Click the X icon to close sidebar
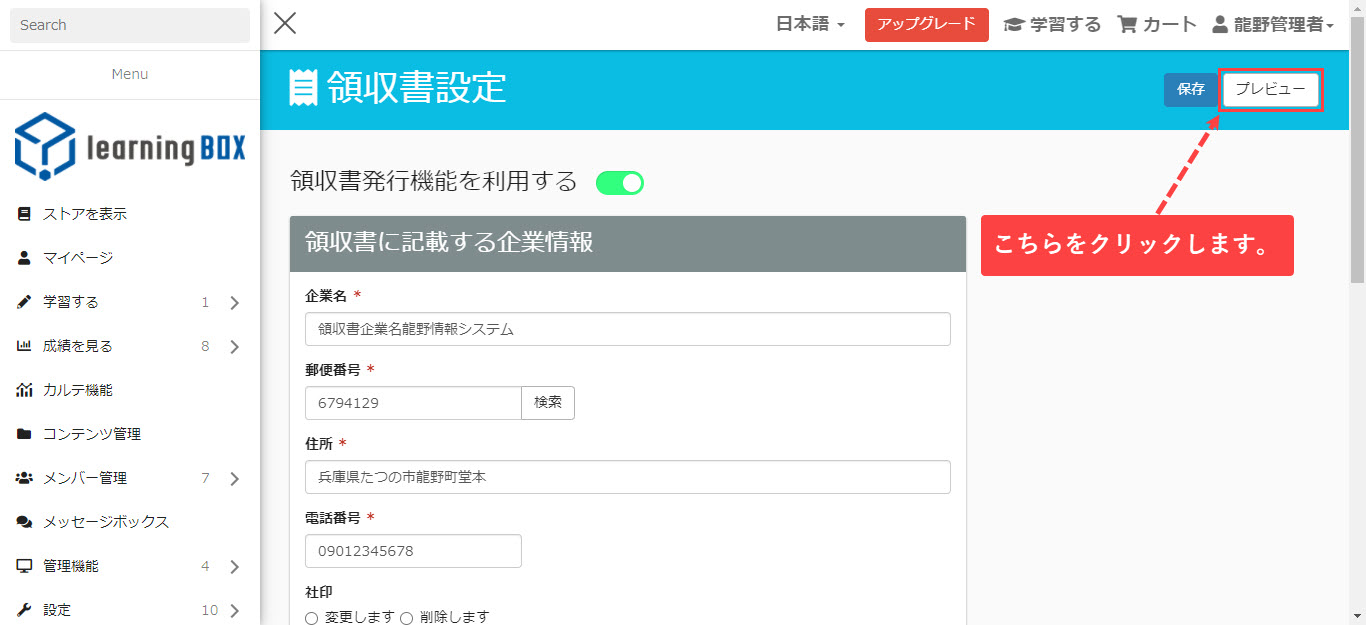1366x625 pixels. [285, 24]
